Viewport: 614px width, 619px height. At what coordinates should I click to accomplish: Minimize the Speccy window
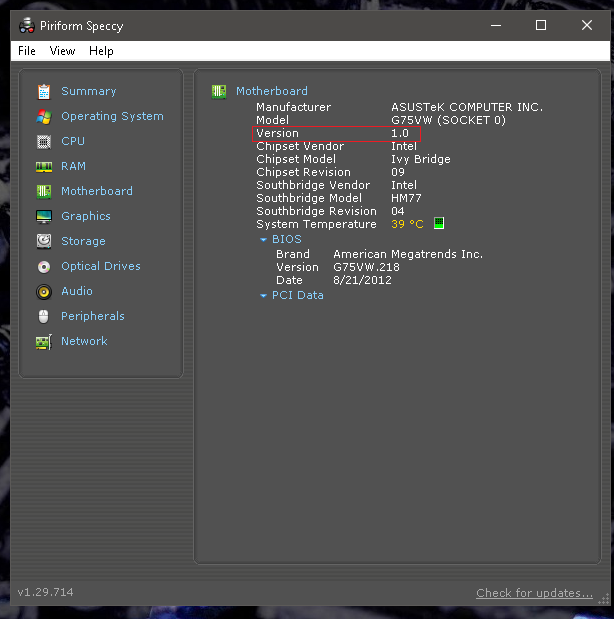[x=496, y=25]
